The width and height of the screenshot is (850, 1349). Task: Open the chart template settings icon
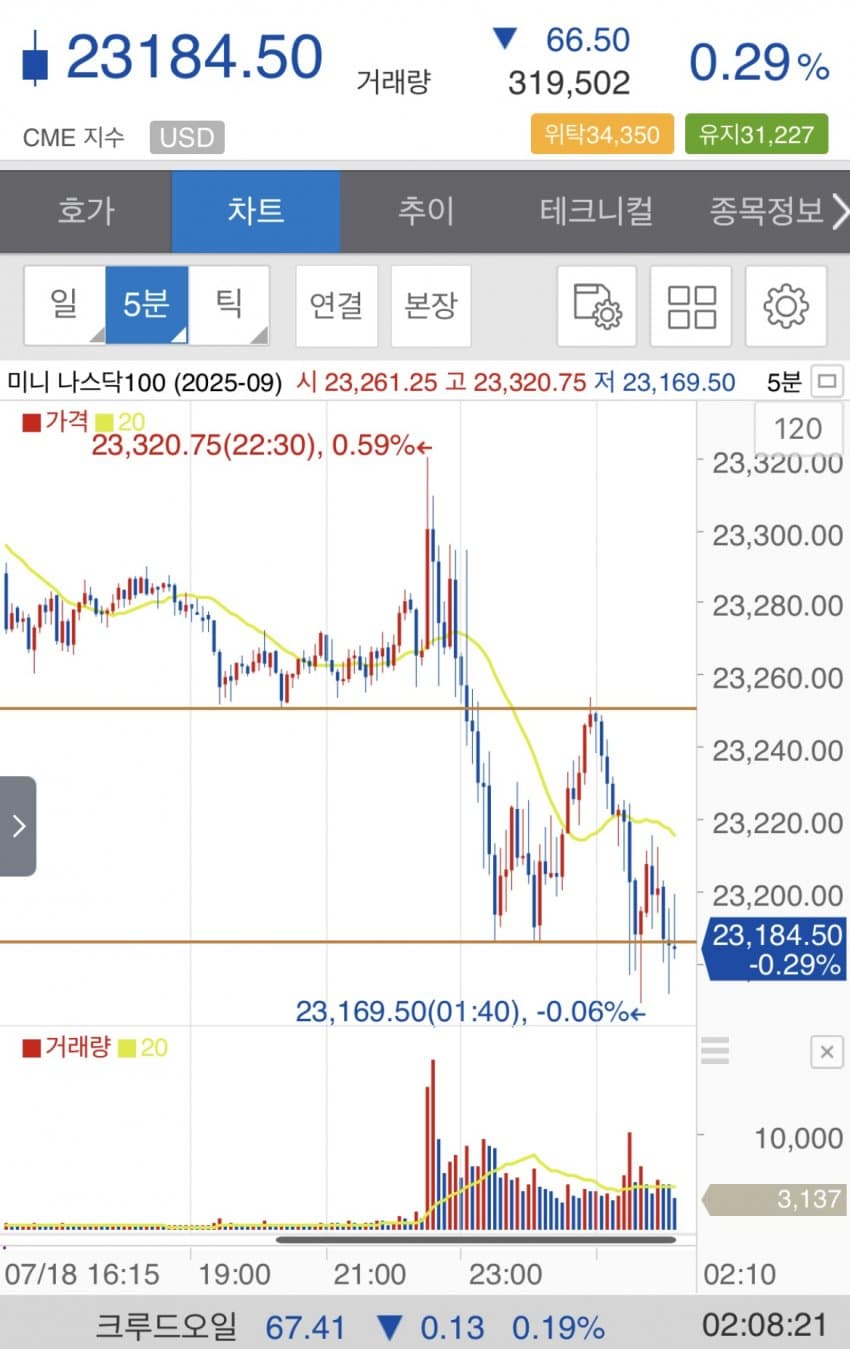[597, 306]
